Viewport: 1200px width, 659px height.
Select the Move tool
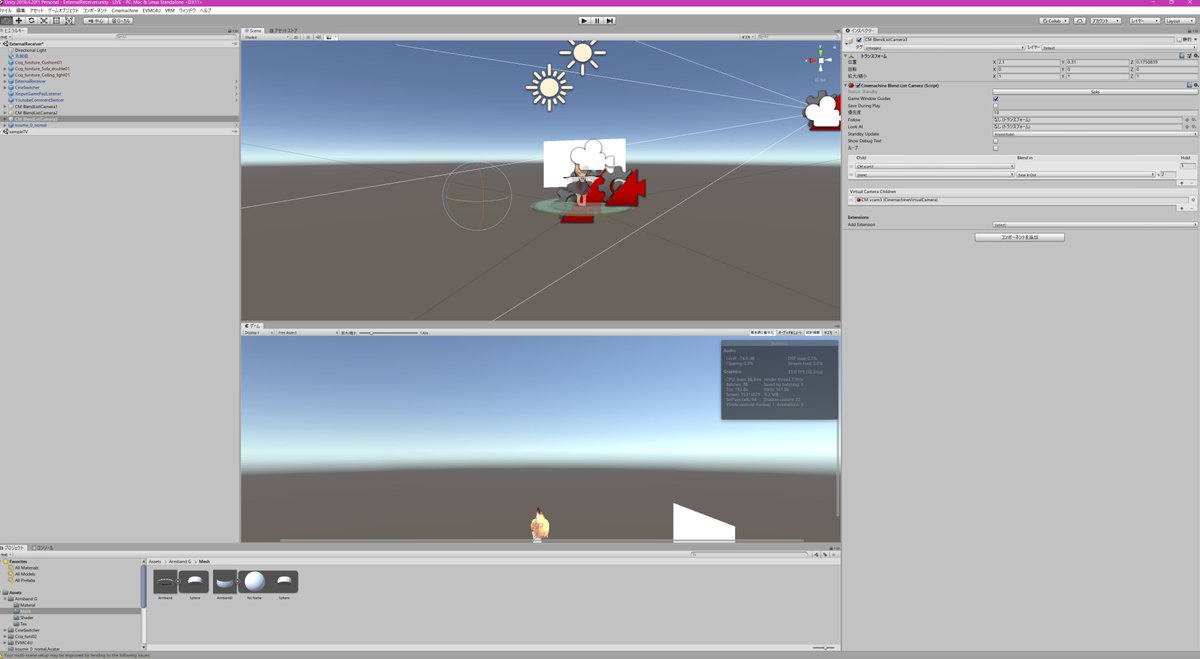point(19,20)
